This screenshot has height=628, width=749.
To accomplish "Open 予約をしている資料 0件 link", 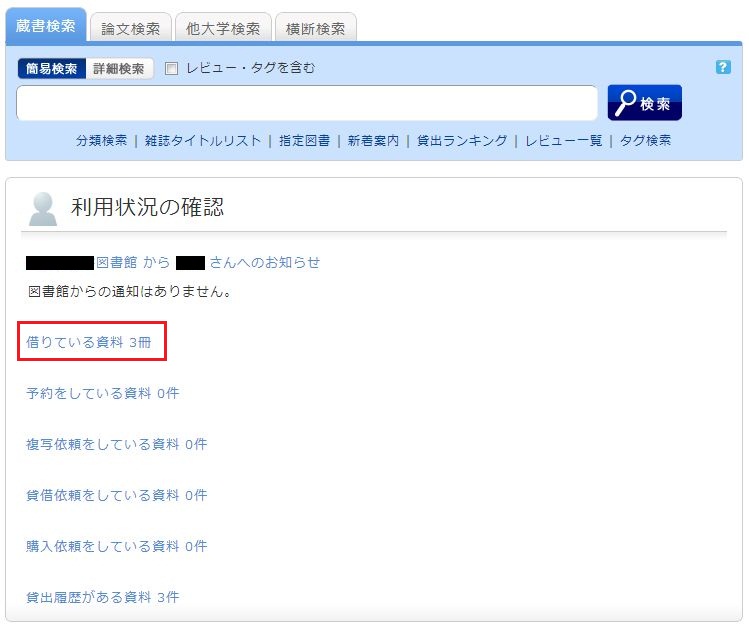I will 102,393.
